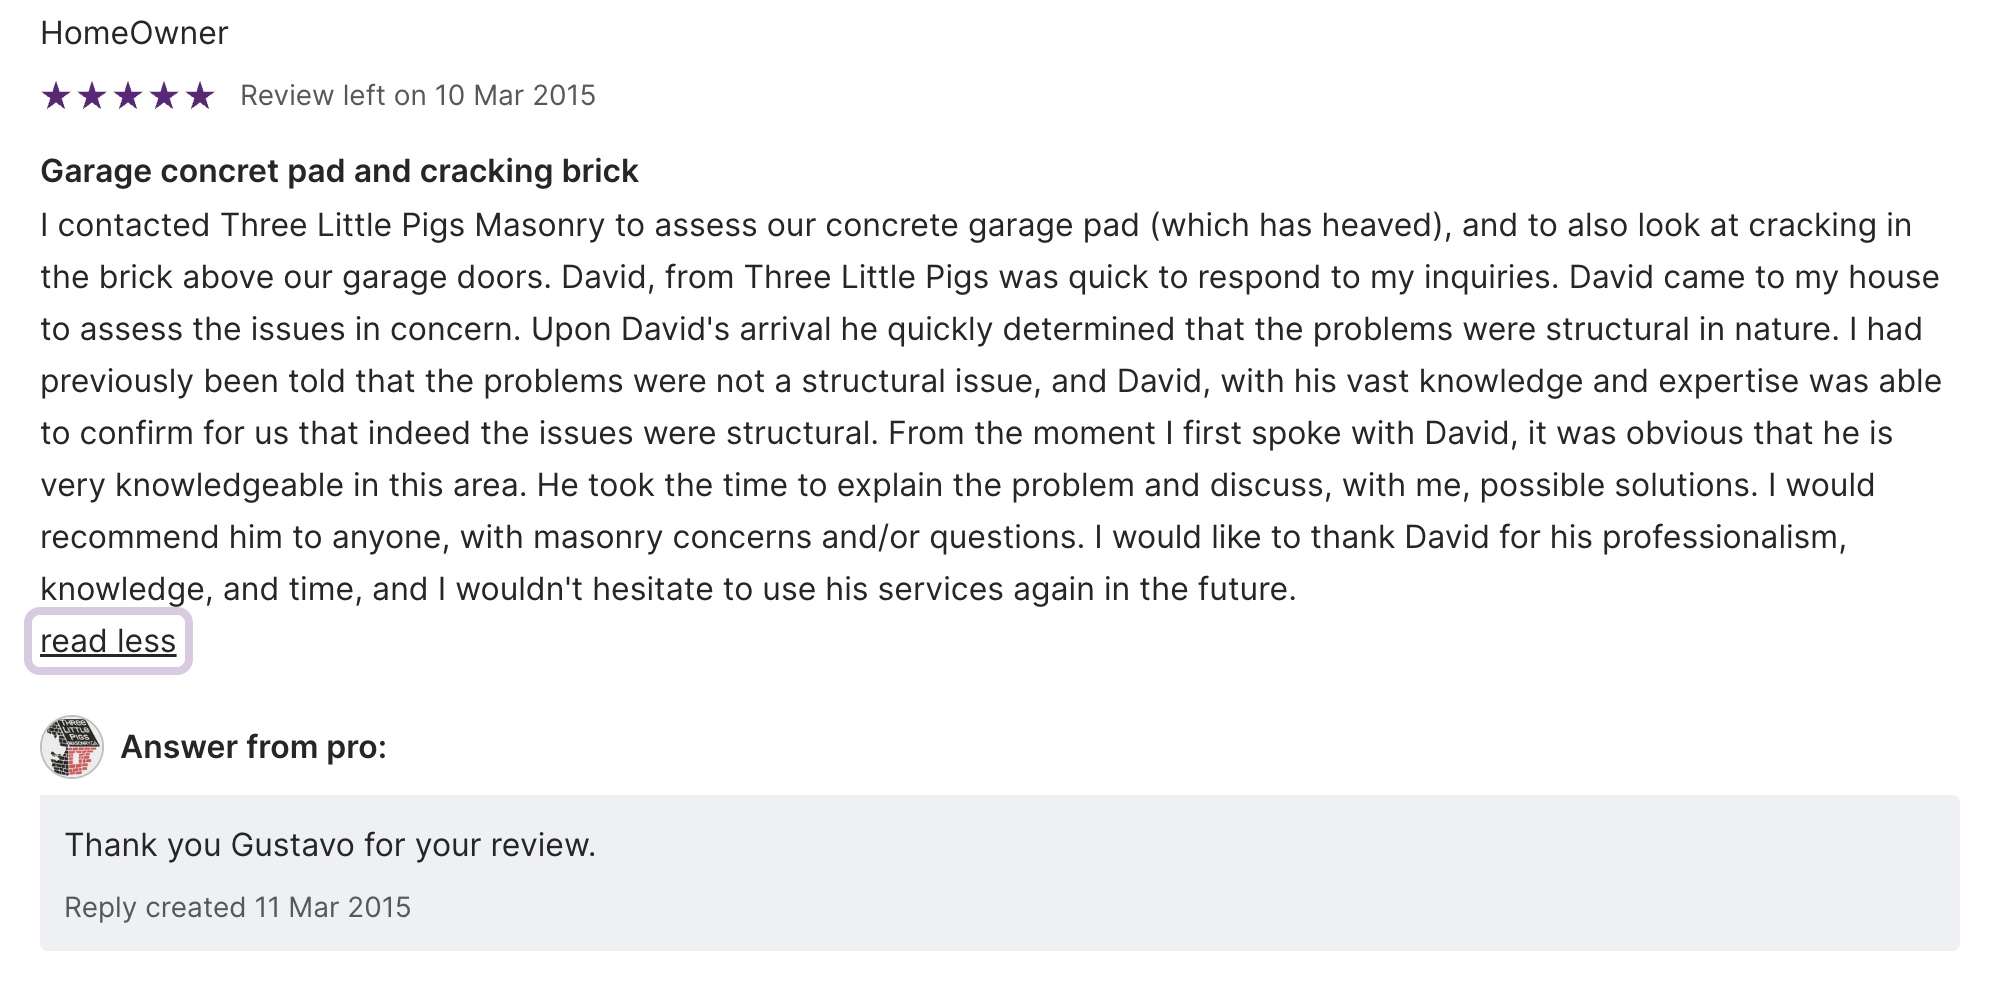The image size is (2006, 984).
Task: Click the first purple rating star
Action: [56, 96]
